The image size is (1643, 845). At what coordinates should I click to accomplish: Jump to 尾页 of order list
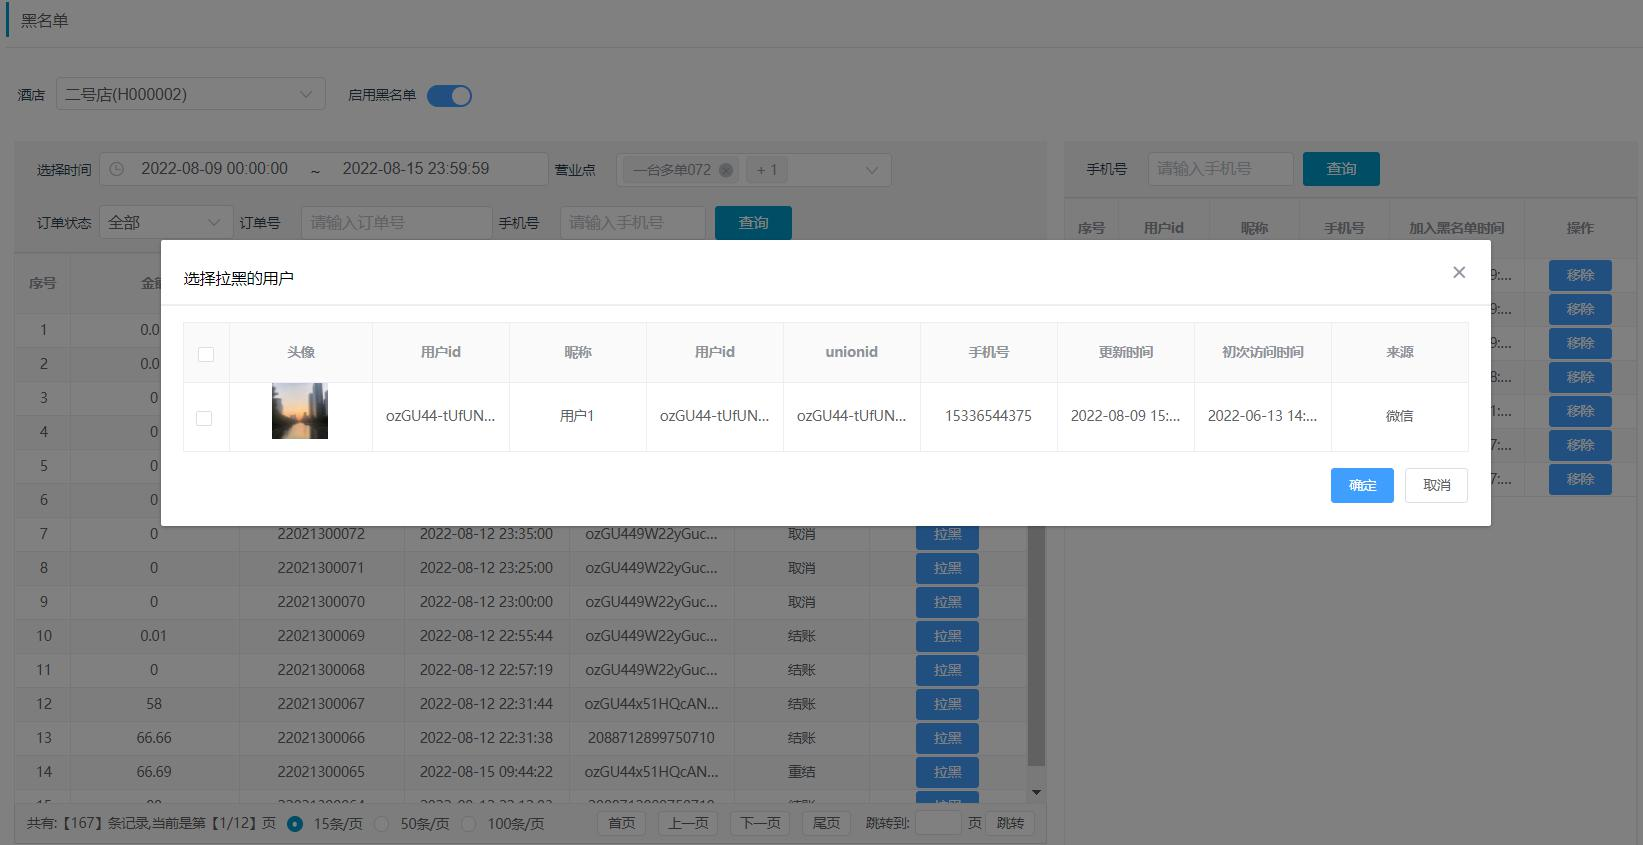[x=826, y=823]
